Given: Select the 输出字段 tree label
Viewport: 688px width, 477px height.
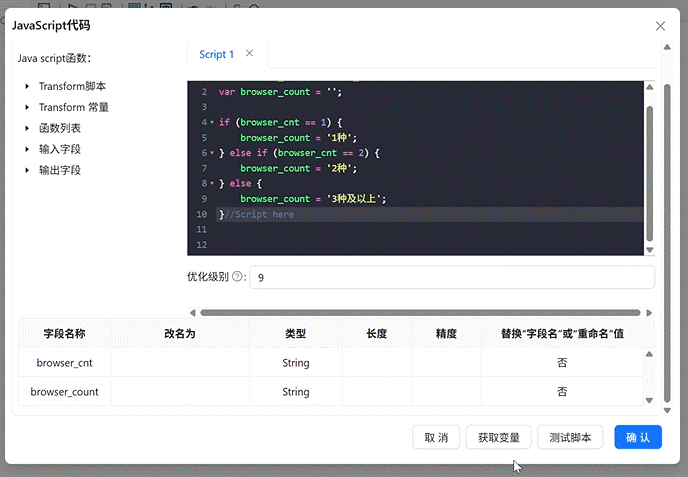Looking at the screenshot, I should coord(60,170).
